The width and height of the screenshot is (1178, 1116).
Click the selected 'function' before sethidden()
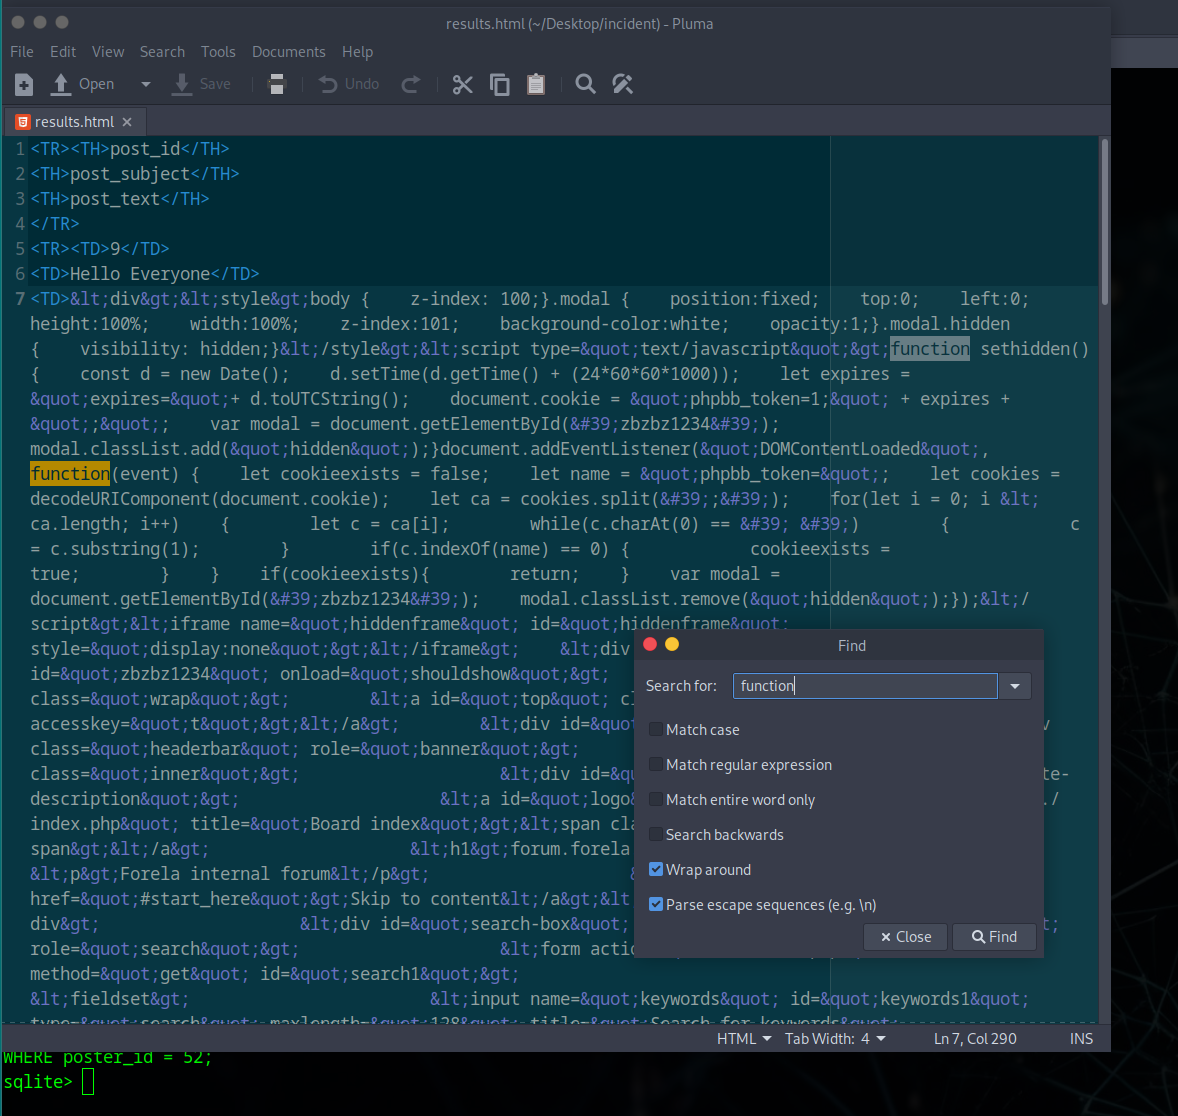[x=930, y=349]
